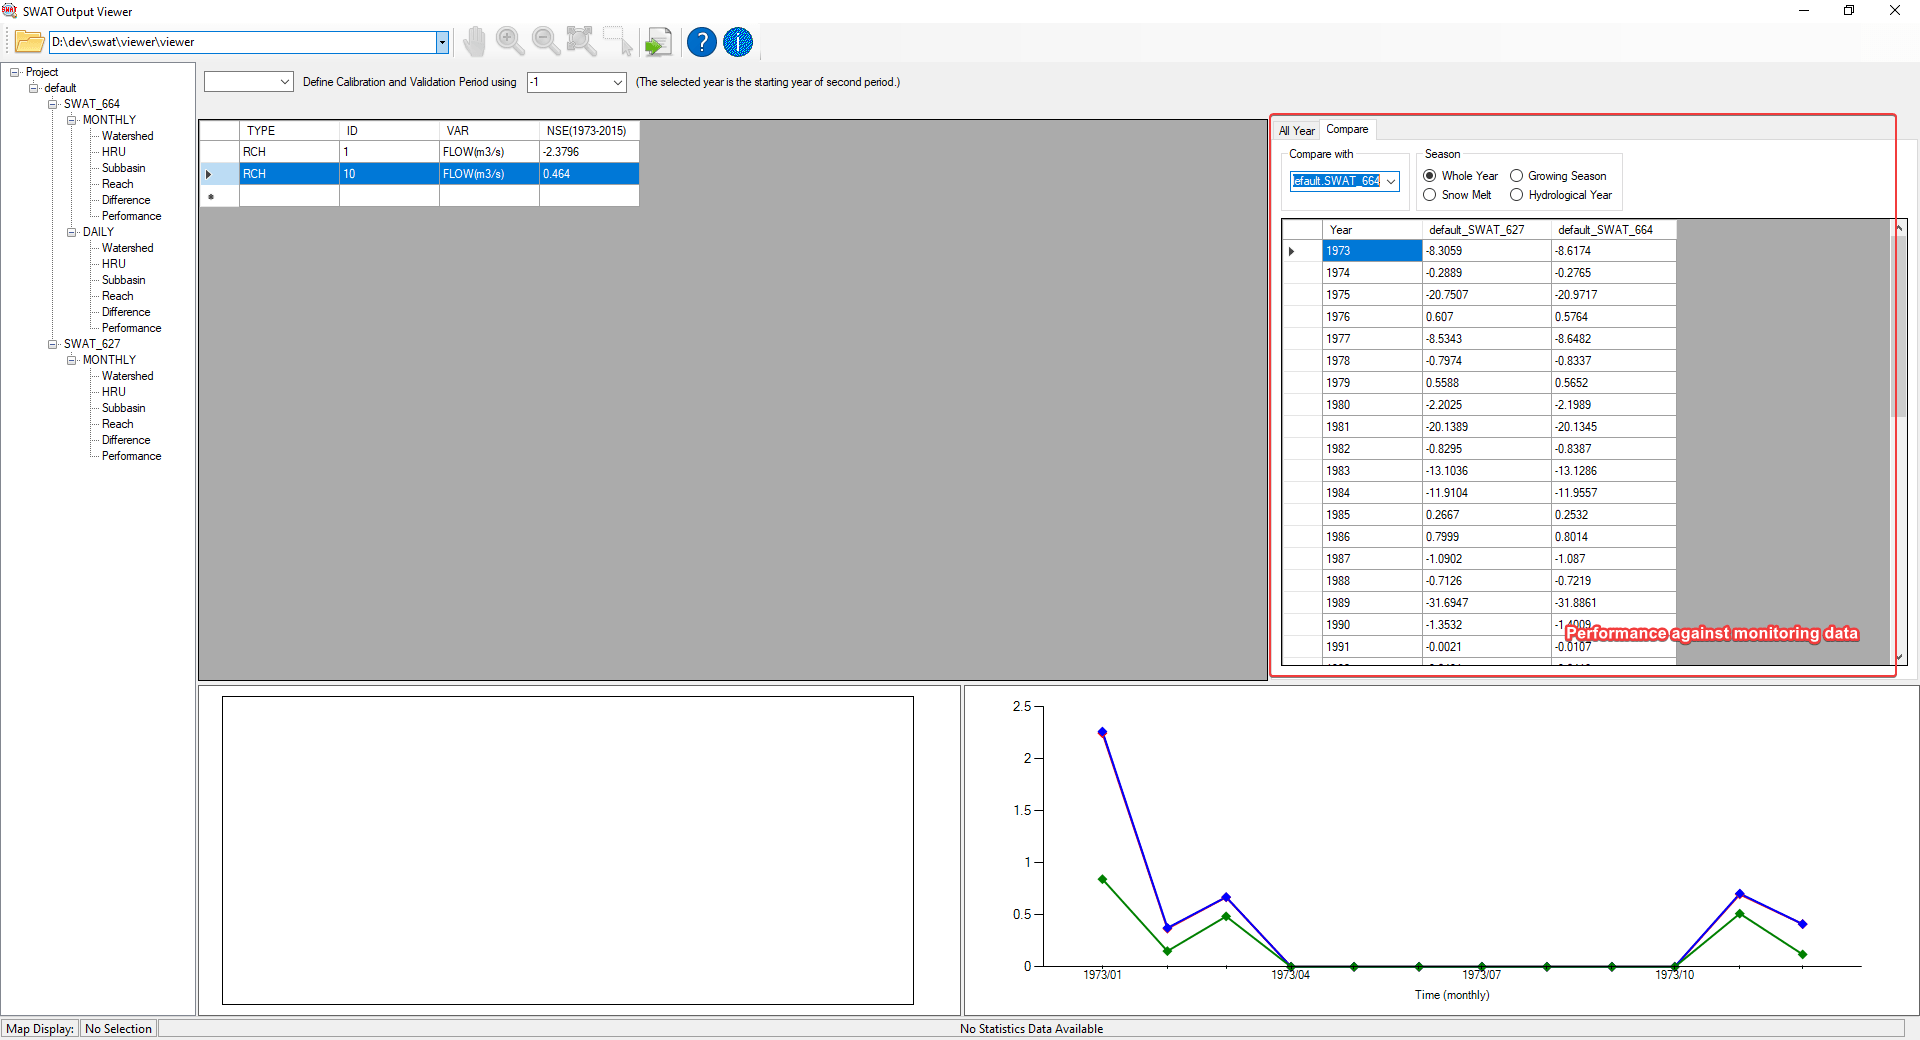Switch to the Compare tab
Image resolution: width=1920 pixels, height=1040 pixels.
[x=1347, y=130]
